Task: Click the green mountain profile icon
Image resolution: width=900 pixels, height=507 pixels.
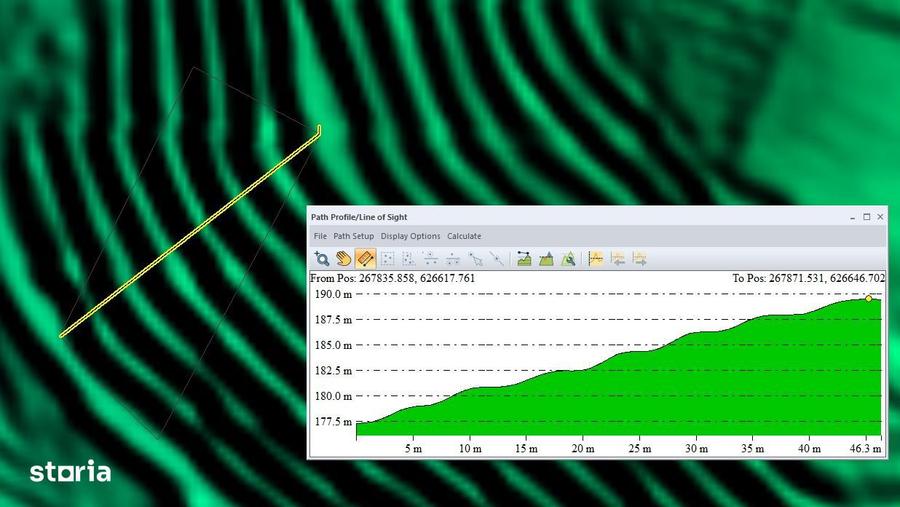Action: pos(546,259)
